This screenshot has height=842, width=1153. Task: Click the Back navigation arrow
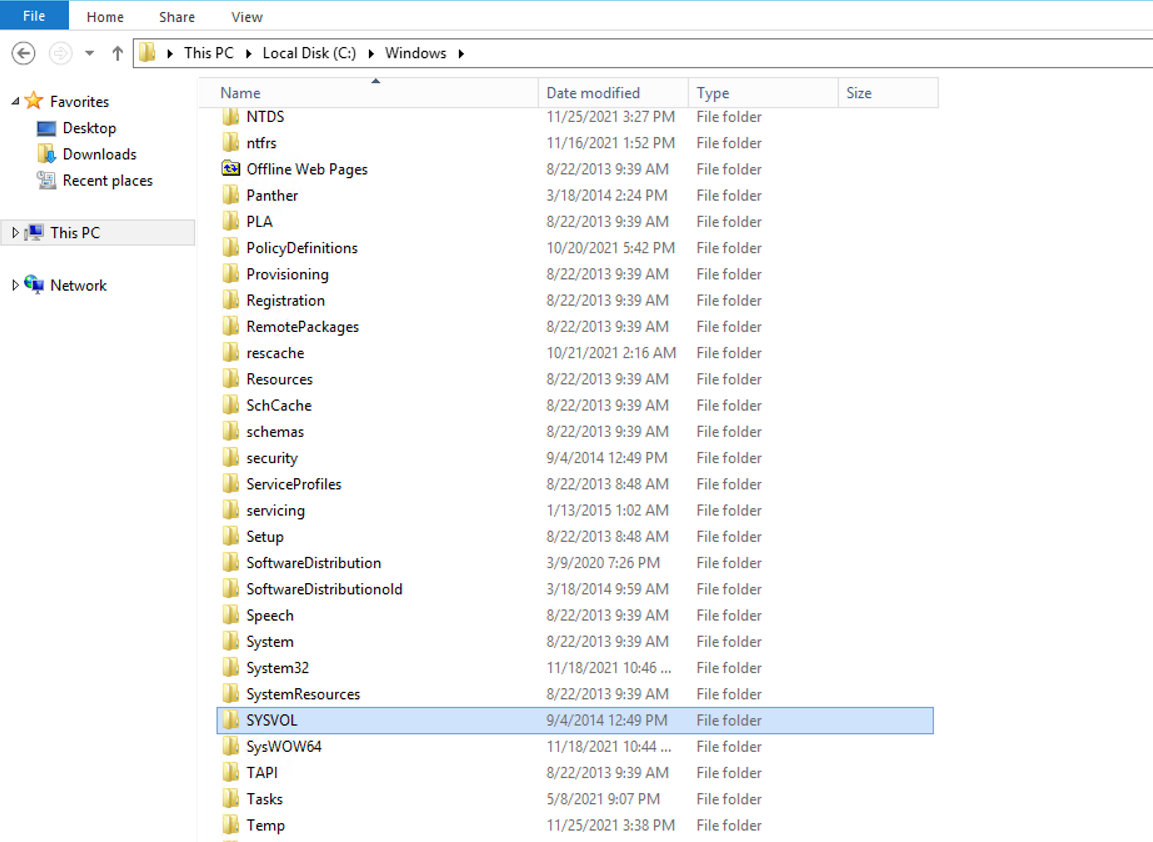pyautogui.click(x=24, y=53)
